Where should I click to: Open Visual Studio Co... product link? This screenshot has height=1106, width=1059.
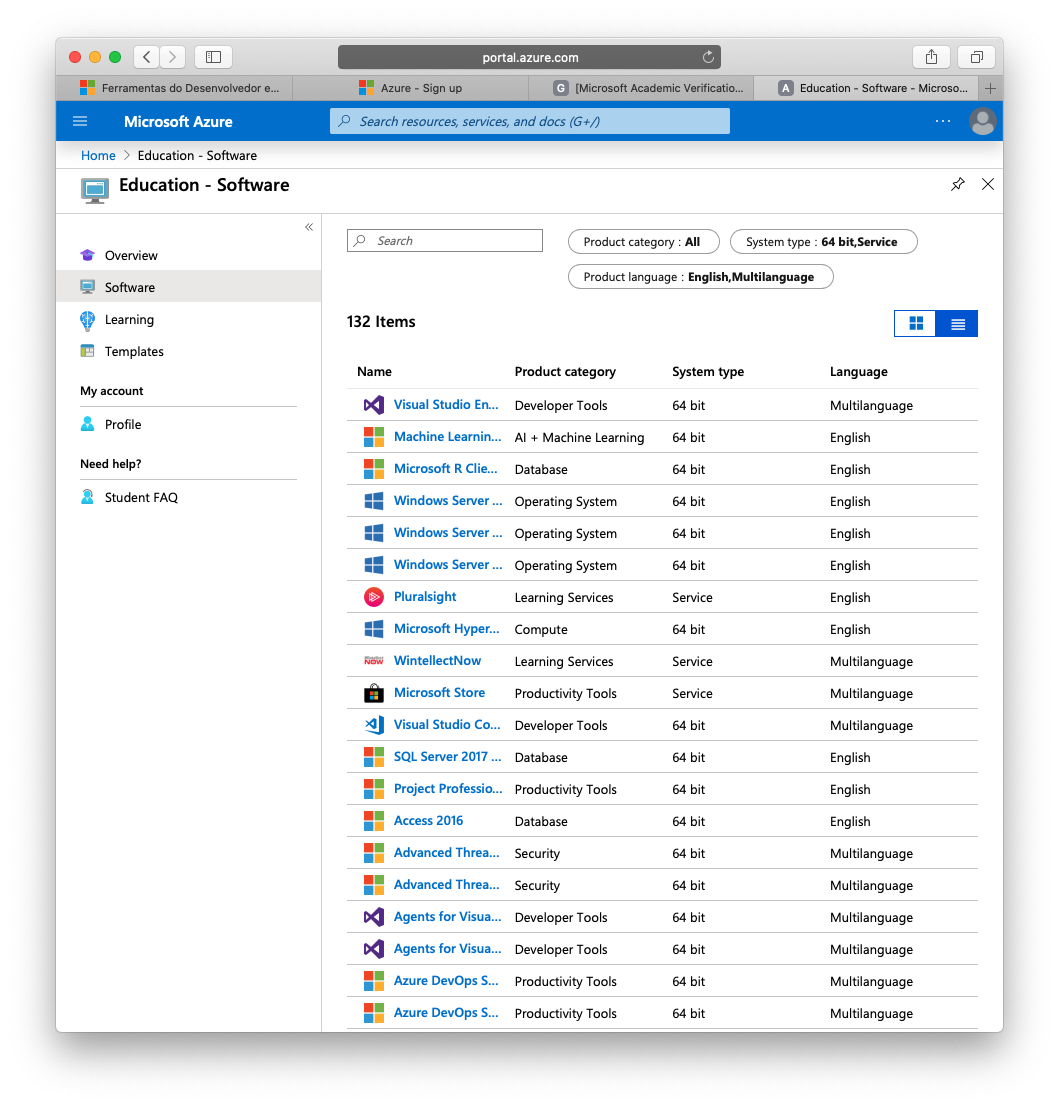447,724
